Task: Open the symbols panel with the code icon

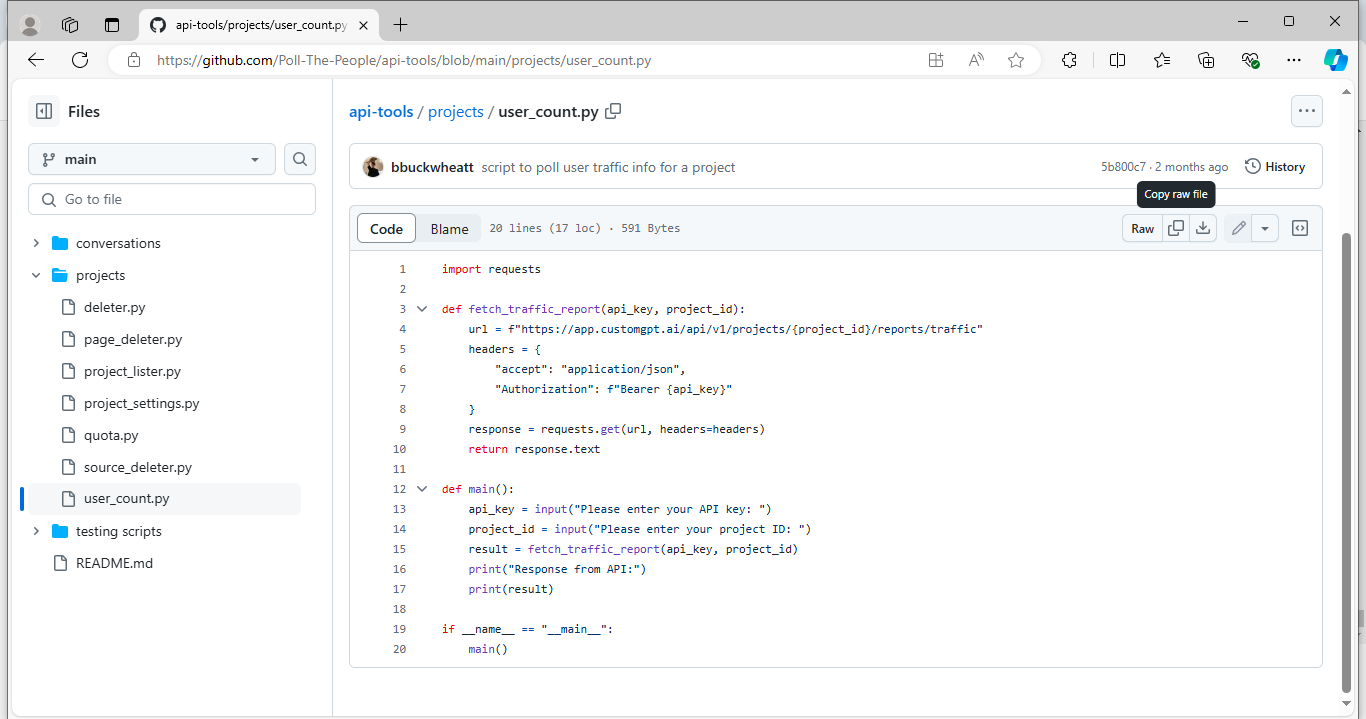Action: click(x=1299, y=227)
